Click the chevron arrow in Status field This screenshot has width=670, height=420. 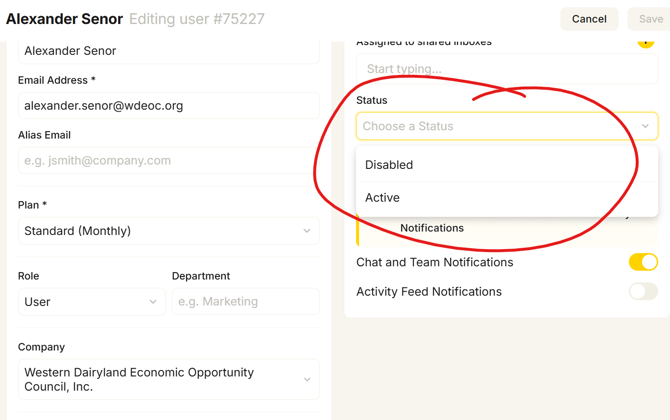click(645, 126)
